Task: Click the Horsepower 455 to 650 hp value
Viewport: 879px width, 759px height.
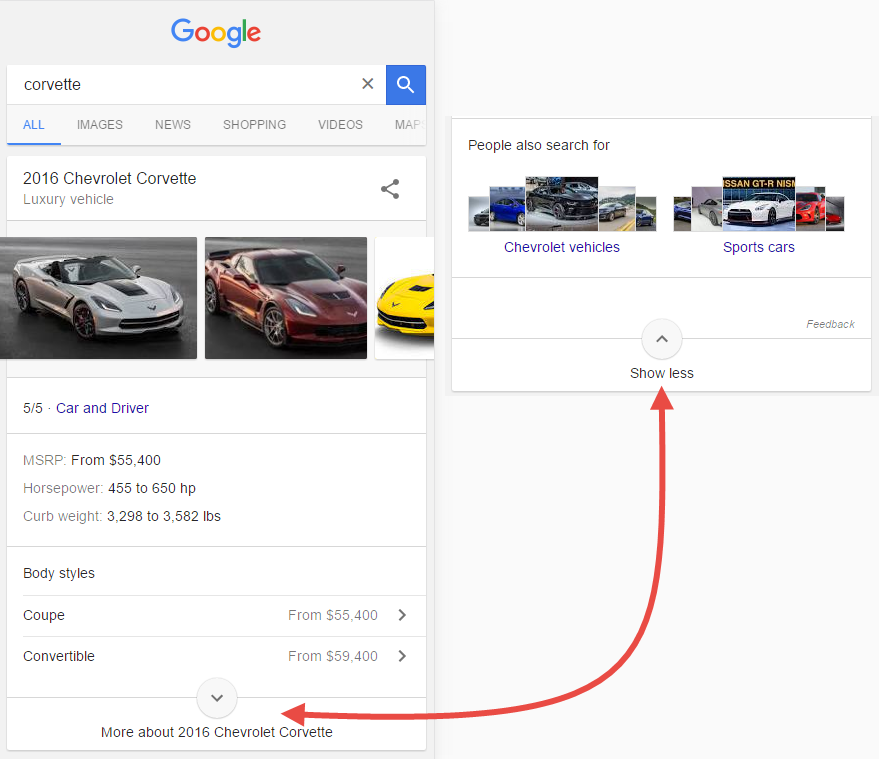Action: (152, 488)
